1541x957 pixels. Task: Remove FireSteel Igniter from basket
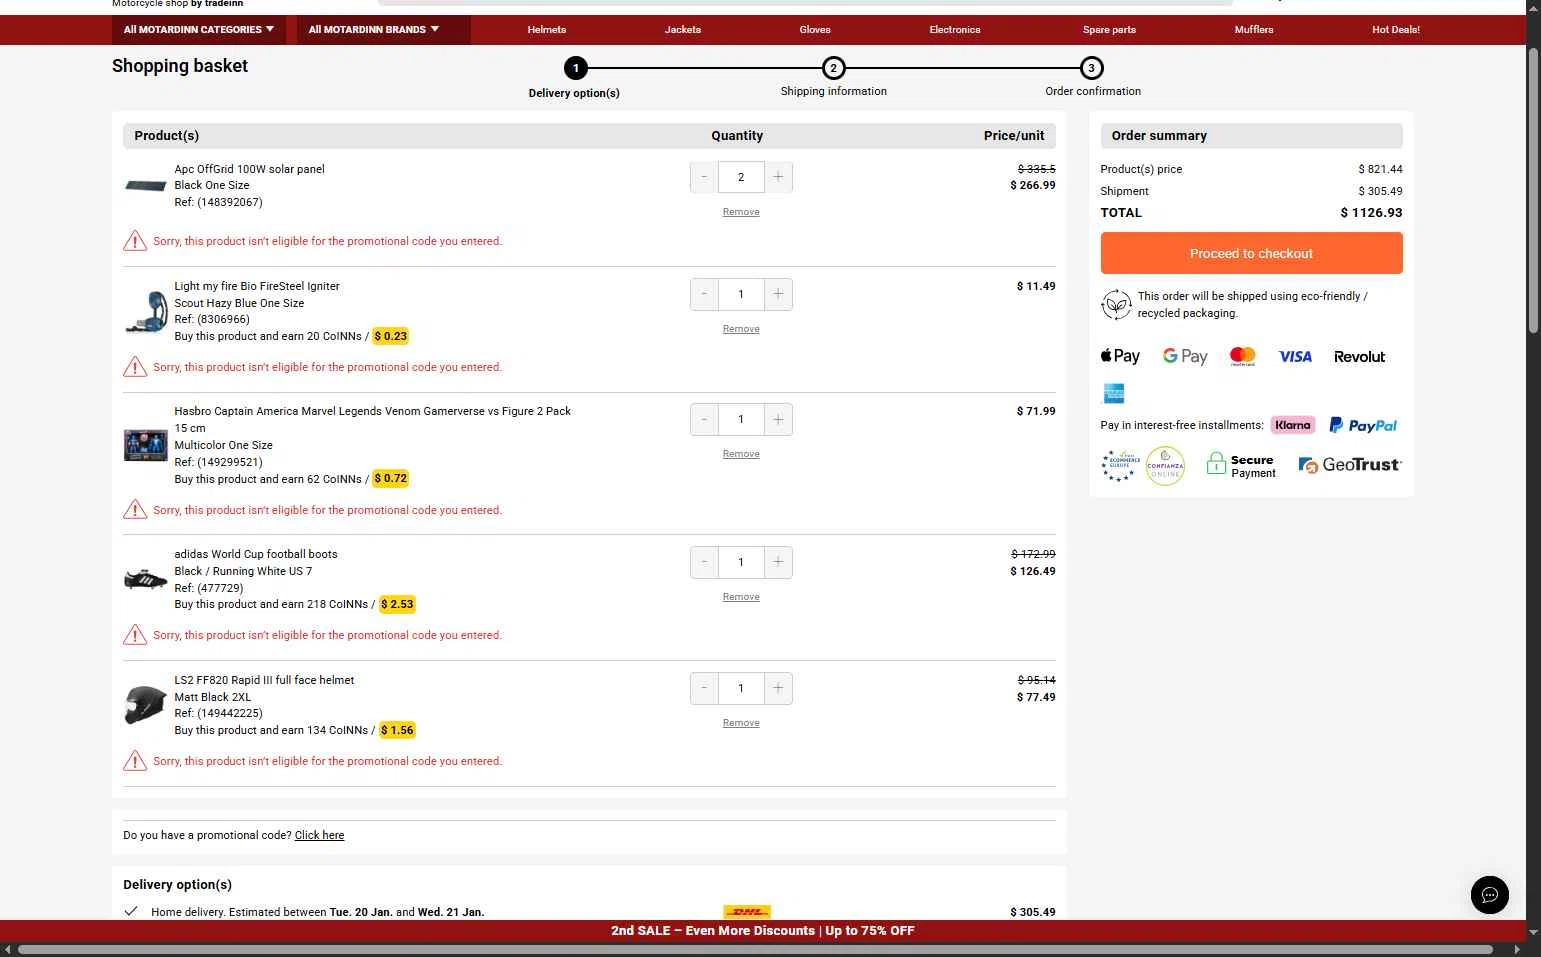point(741,329)
